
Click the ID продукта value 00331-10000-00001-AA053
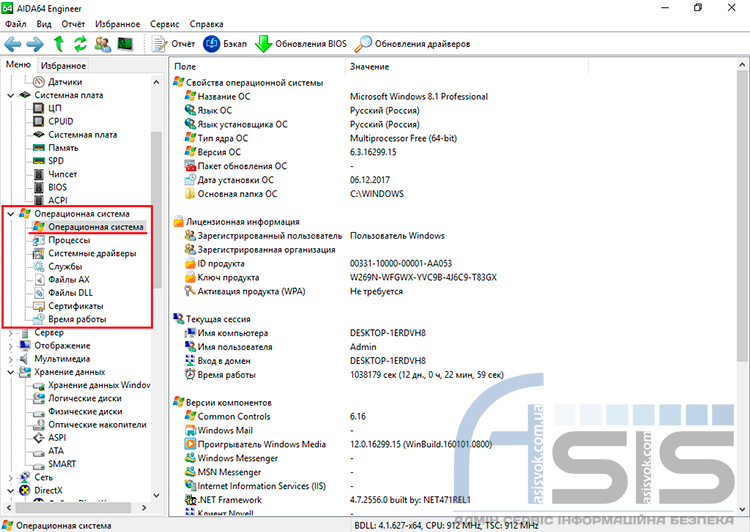401,264
